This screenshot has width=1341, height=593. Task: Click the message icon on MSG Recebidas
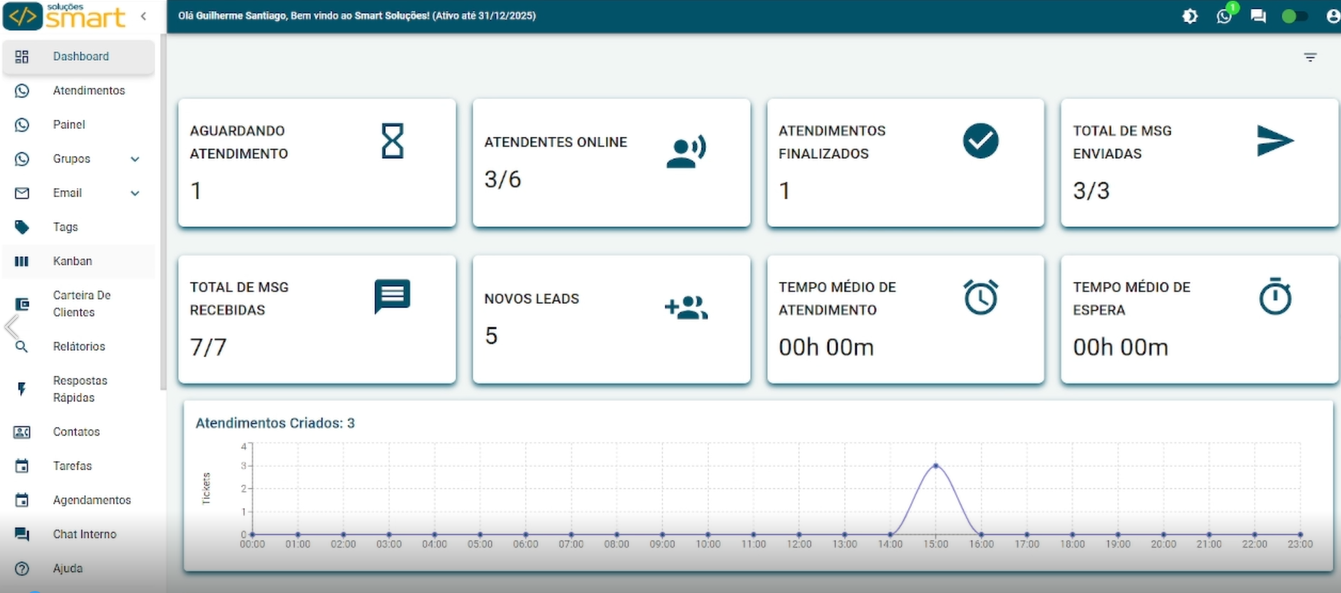pos(392,297)
